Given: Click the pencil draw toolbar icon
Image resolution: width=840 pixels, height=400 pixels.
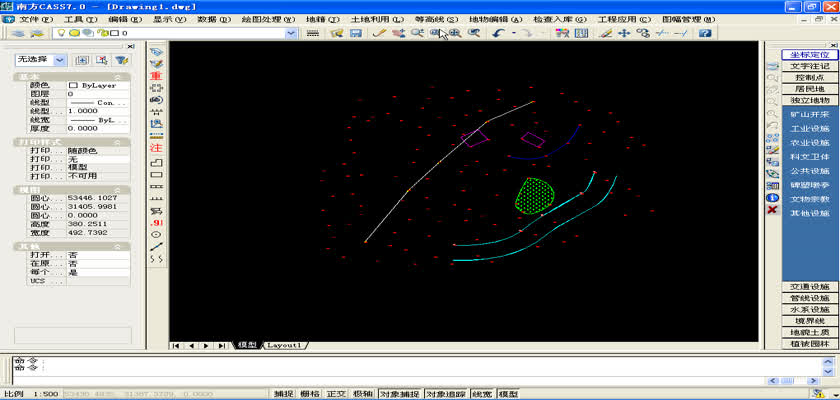Looking at the screenshot, I should (x=379, y=33).
